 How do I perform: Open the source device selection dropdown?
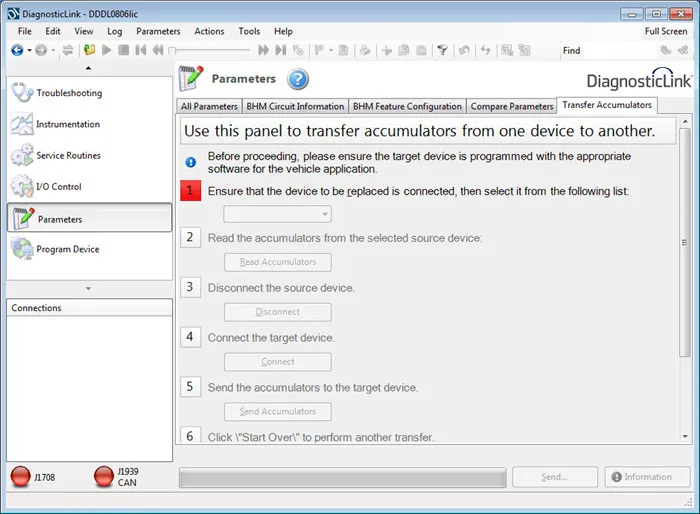pos(277,214)
